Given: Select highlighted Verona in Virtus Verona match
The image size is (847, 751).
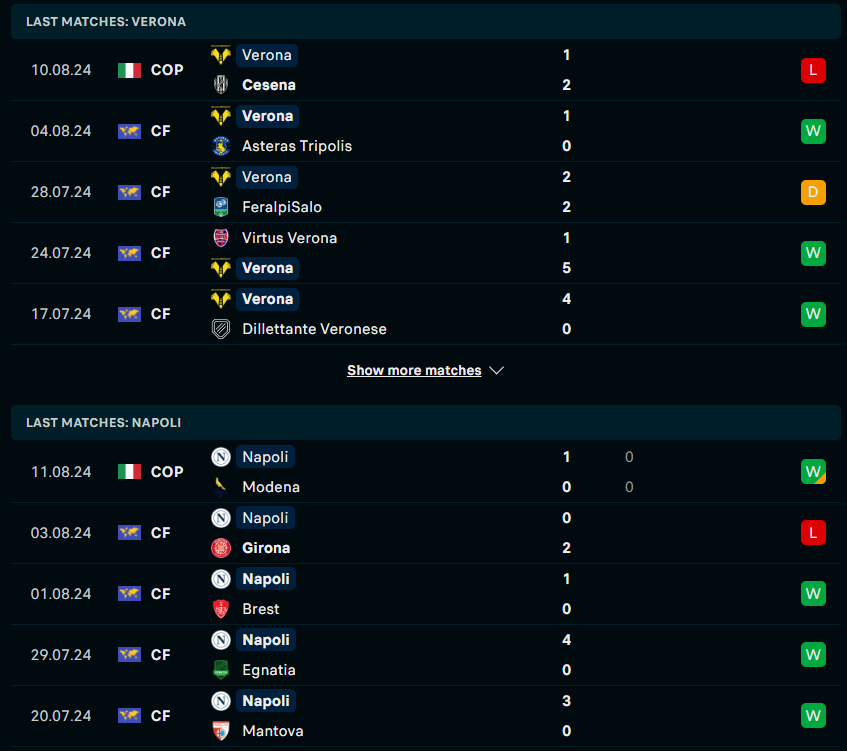Looking at the screenshot, I should 267,268.
